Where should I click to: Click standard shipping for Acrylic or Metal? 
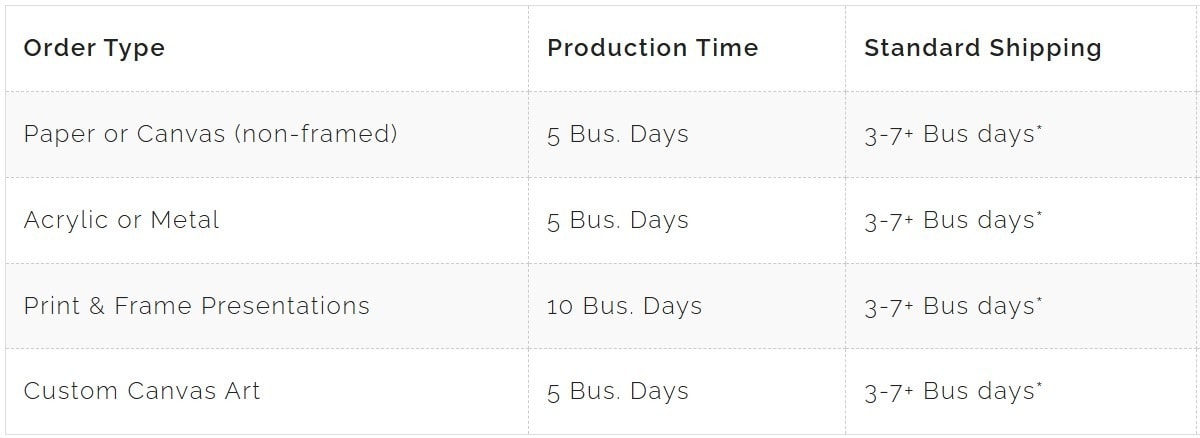click(952, 221)
